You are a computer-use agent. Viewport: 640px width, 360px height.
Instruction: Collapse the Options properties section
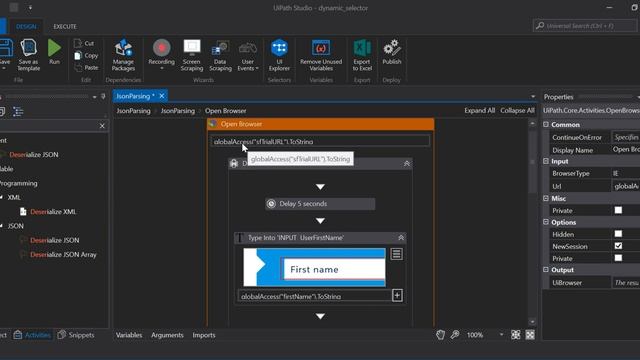[x=546, y=222]
